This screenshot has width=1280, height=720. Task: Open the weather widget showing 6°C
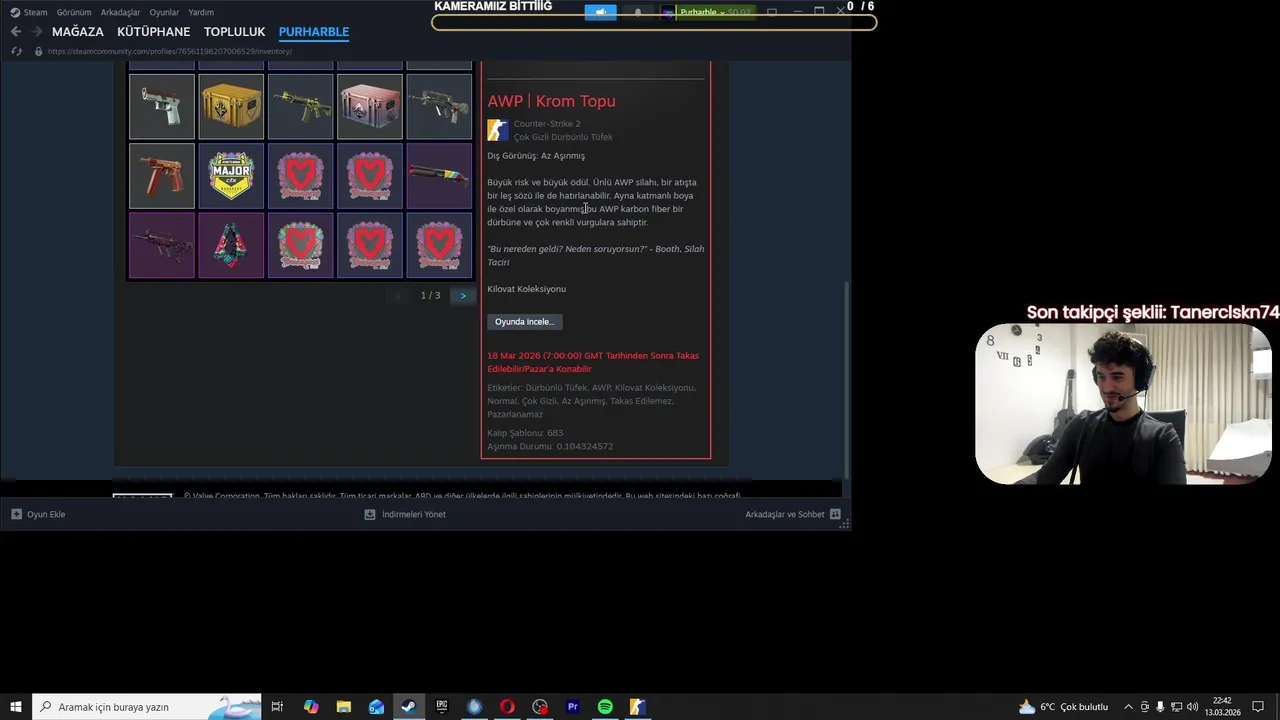coord(1063,707)
